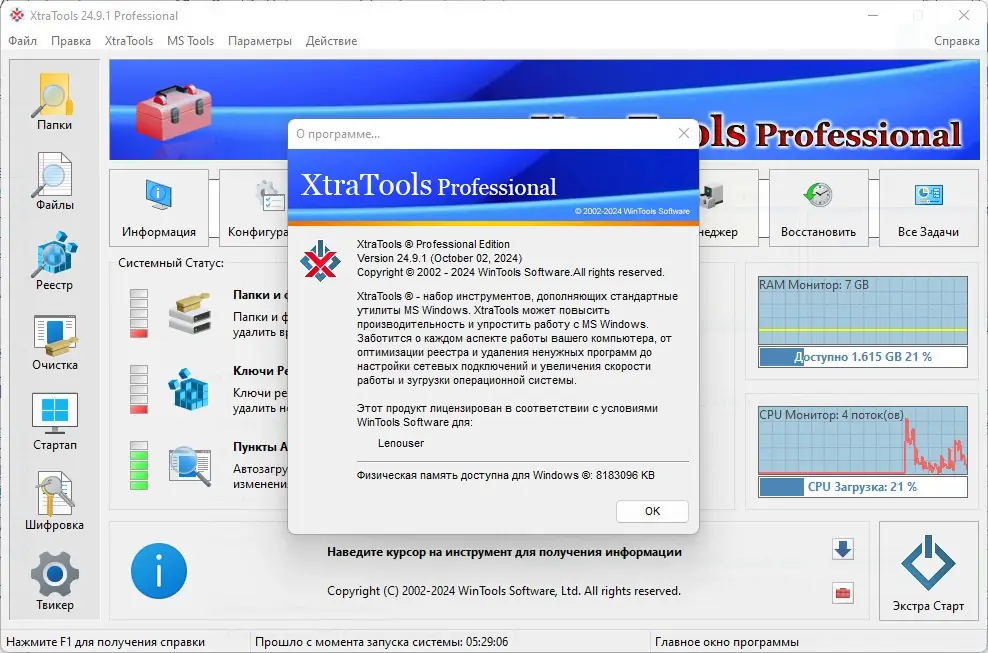Click the autostart magnifier status icon

click(190, 466)
